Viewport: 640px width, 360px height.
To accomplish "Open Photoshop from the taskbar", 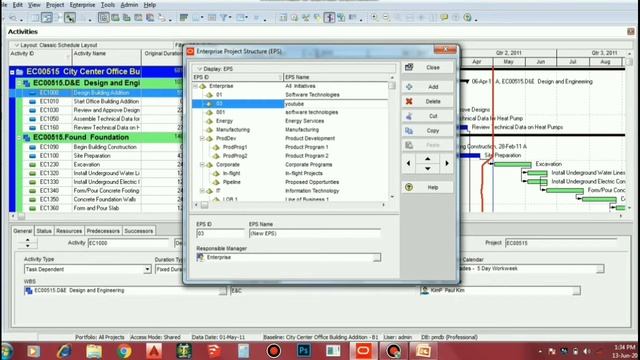I will point(304,351).
